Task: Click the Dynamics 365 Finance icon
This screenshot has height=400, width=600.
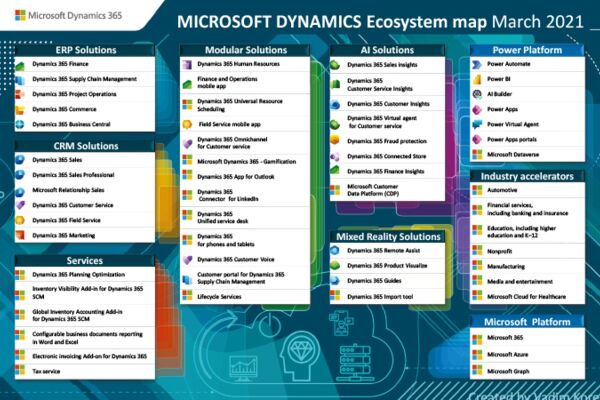Action: click(20, 66)
